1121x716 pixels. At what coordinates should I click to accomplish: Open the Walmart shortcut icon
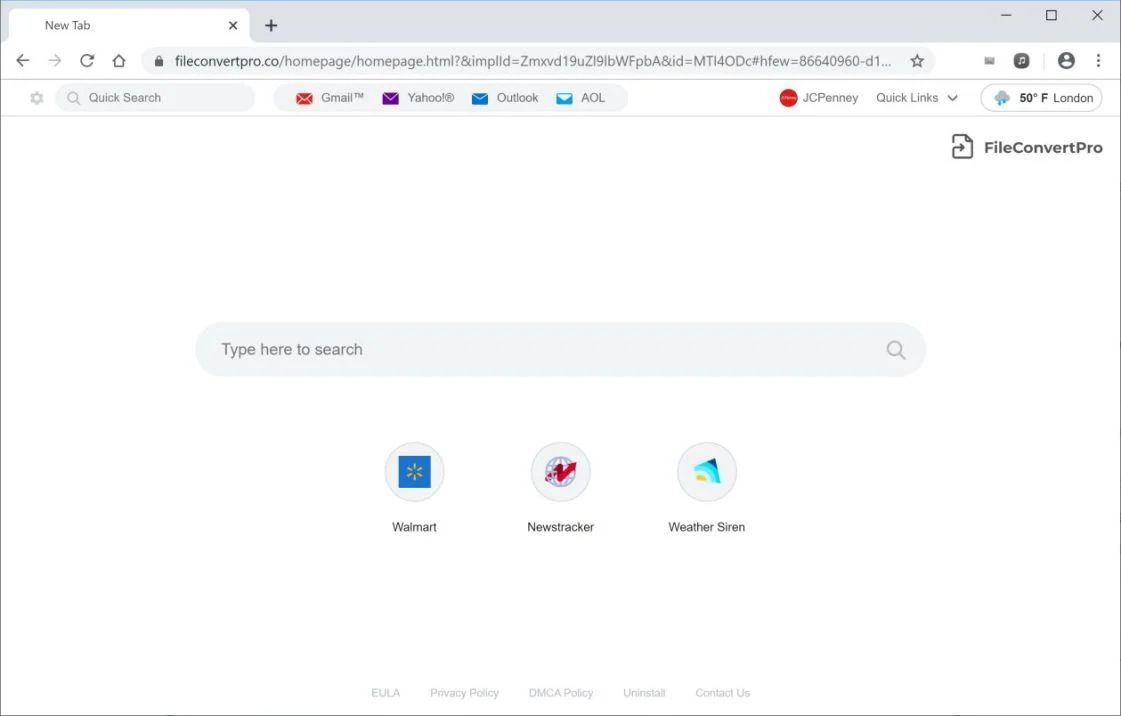pos(415,472)
